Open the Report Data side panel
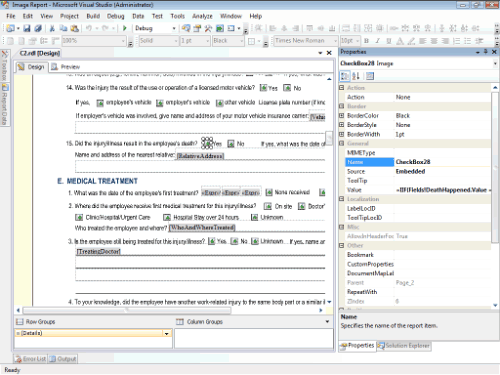The image size is (500, 375). coord(5,105)
